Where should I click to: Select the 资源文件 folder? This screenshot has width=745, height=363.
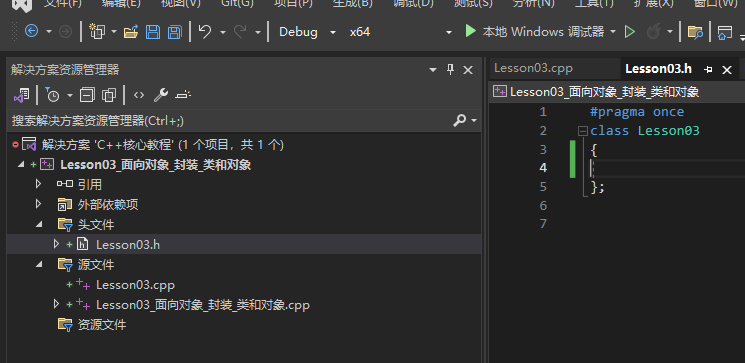pos(102,325)
